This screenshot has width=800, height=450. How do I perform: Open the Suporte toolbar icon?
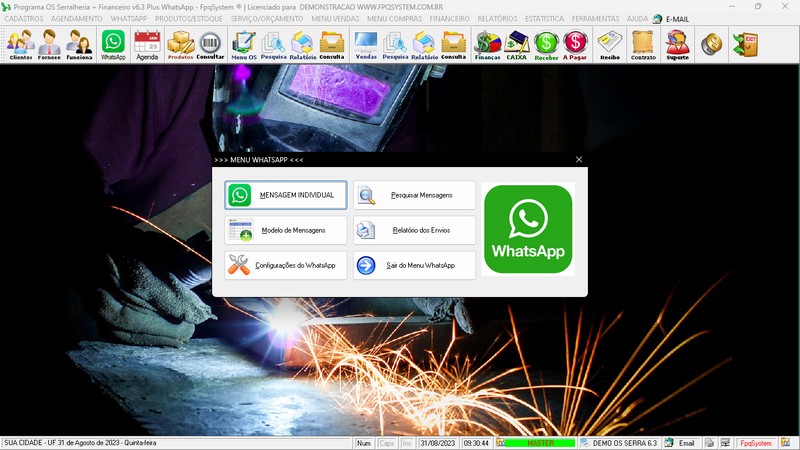[677, 44]
